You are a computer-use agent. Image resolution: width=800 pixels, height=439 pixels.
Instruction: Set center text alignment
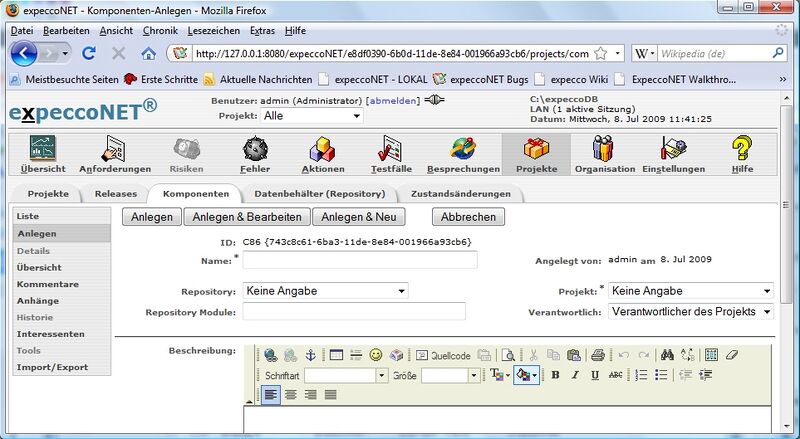coord(291,395)
